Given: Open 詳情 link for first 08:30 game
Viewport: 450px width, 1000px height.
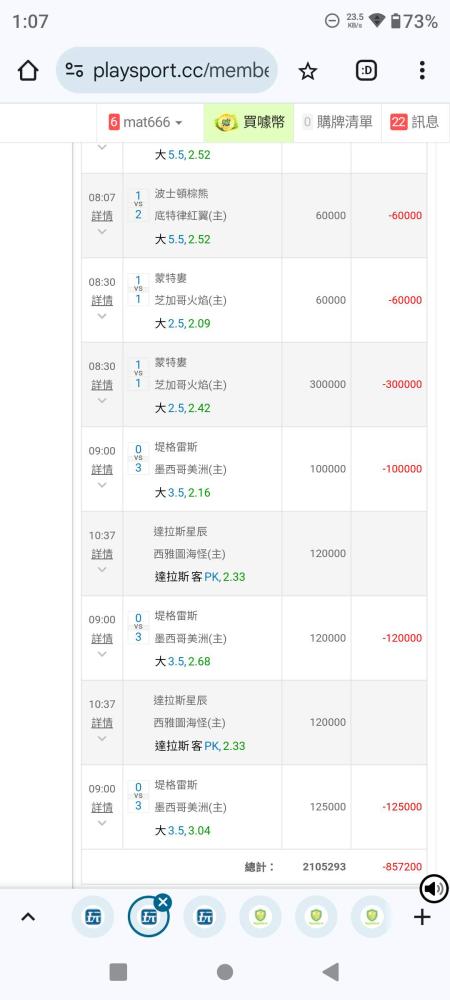Looking at the screenshot, I should click(102, 300).
